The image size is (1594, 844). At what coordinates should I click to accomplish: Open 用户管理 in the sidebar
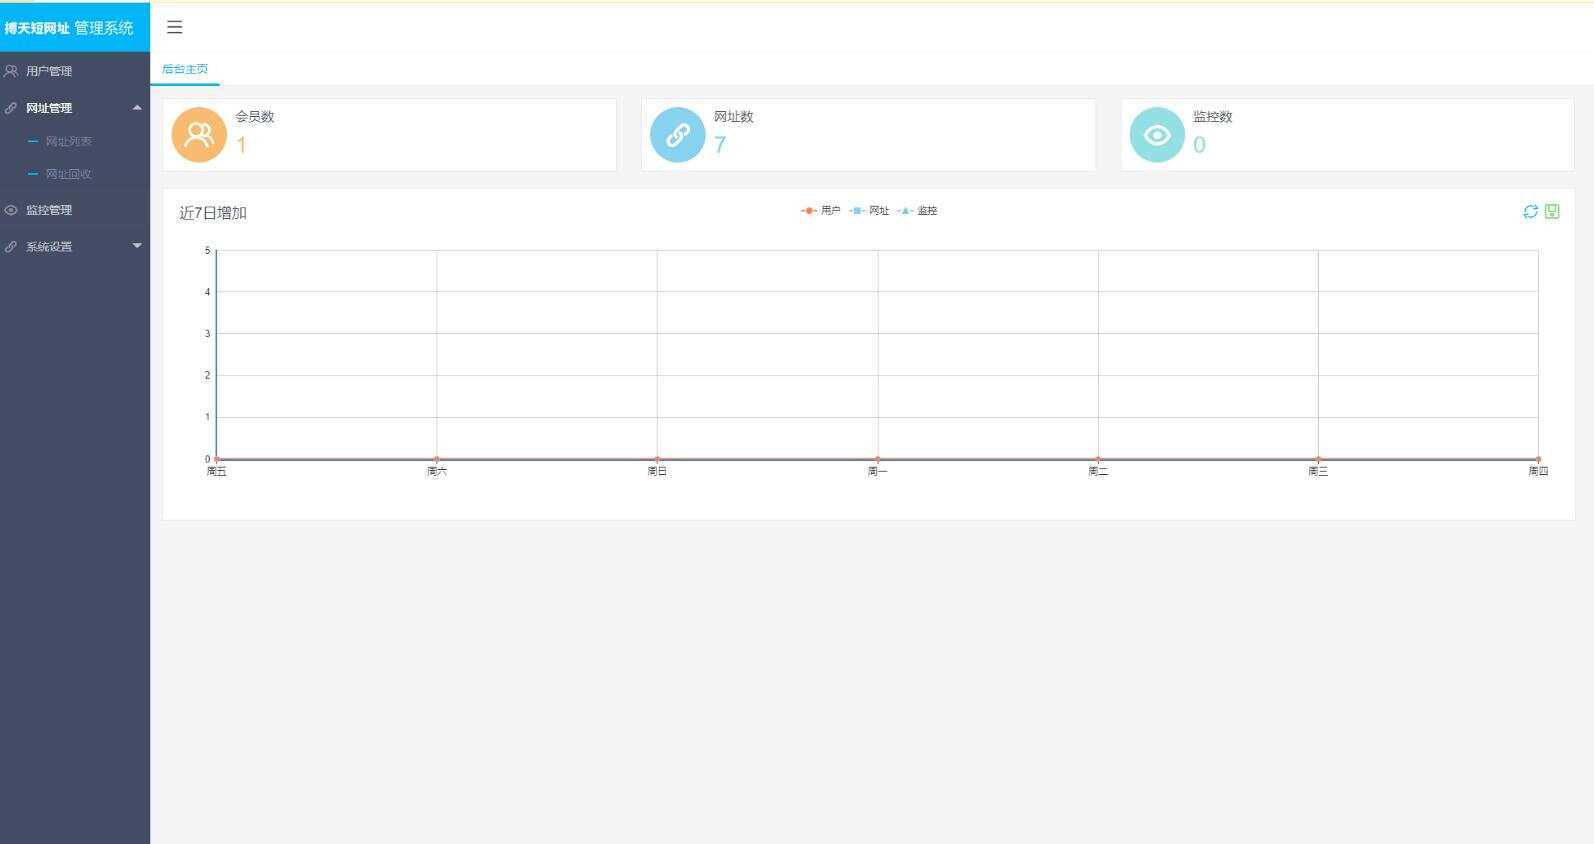(x=49, y=71)
